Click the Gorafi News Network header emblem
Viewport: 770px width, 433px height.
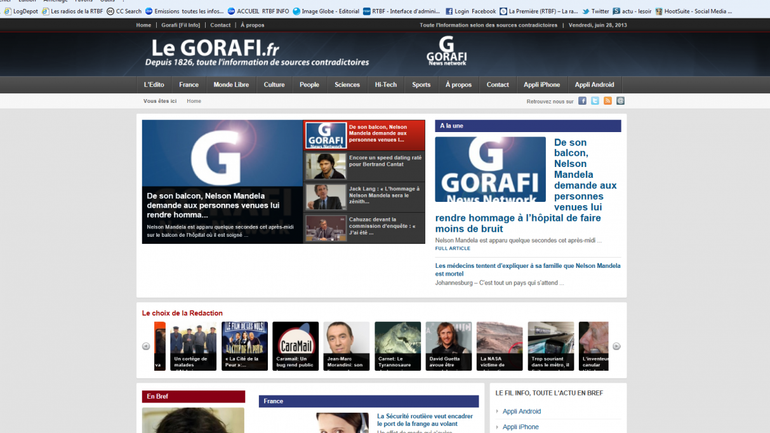point(446,51)
